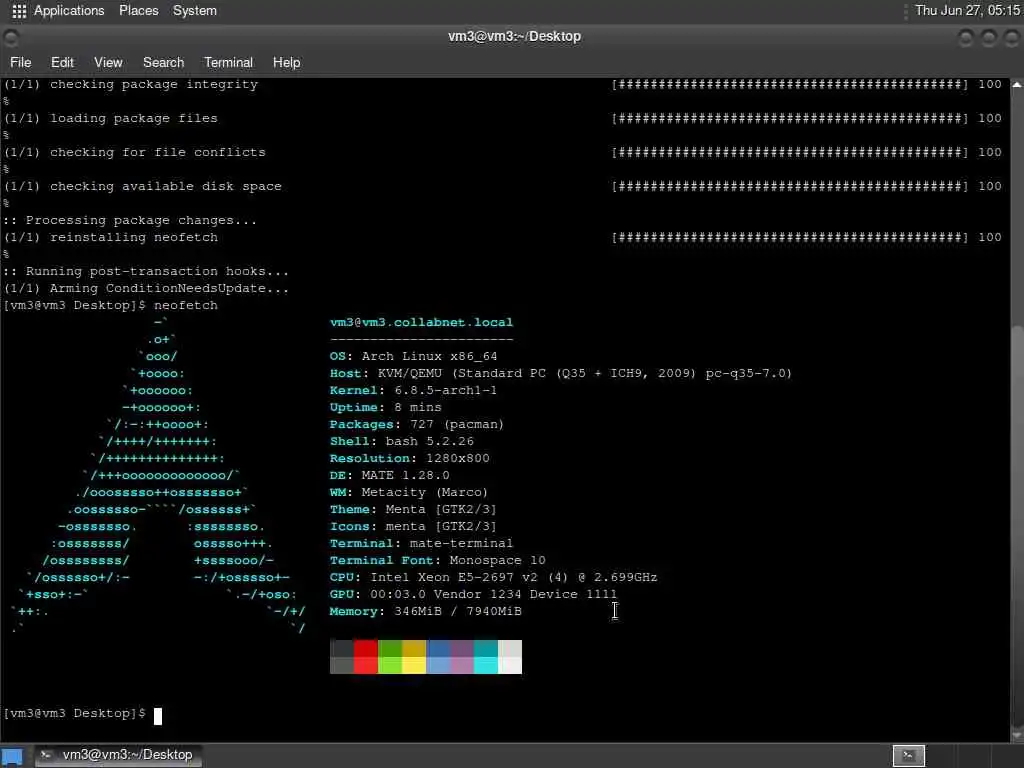Click the '$ neofetch' command line
The height and width of the screenshot is (768, 1024).
pos(111,306)
